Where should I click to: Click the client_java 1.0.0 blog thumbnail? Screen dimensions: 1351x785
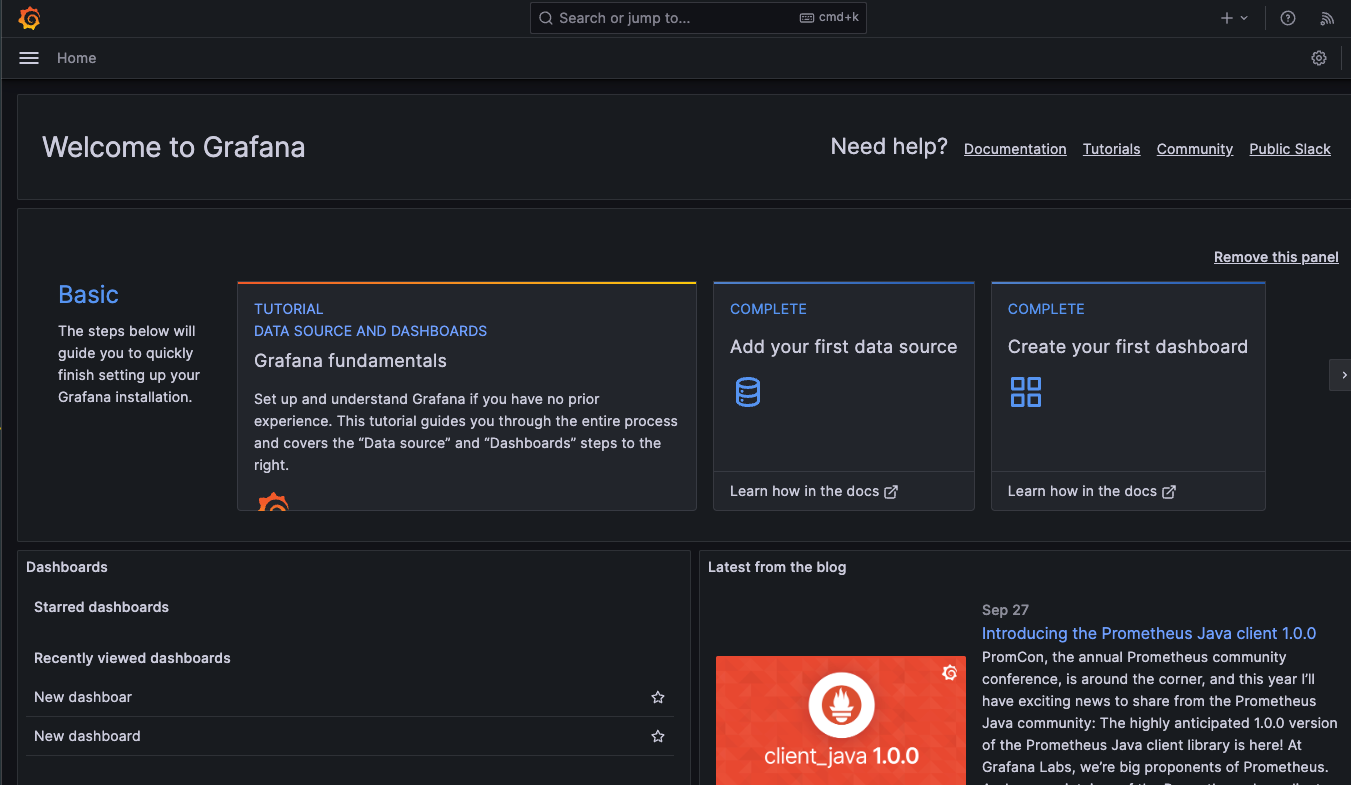click(841, 720)
